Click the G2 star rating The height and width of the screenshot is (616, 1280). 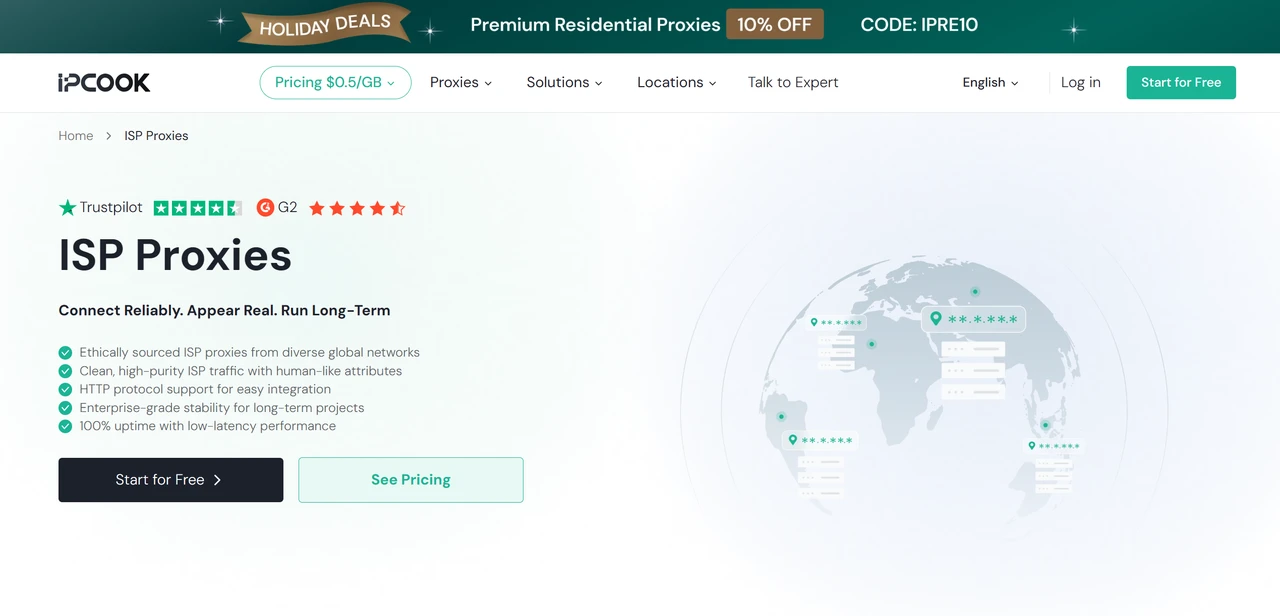coord(356,207)
